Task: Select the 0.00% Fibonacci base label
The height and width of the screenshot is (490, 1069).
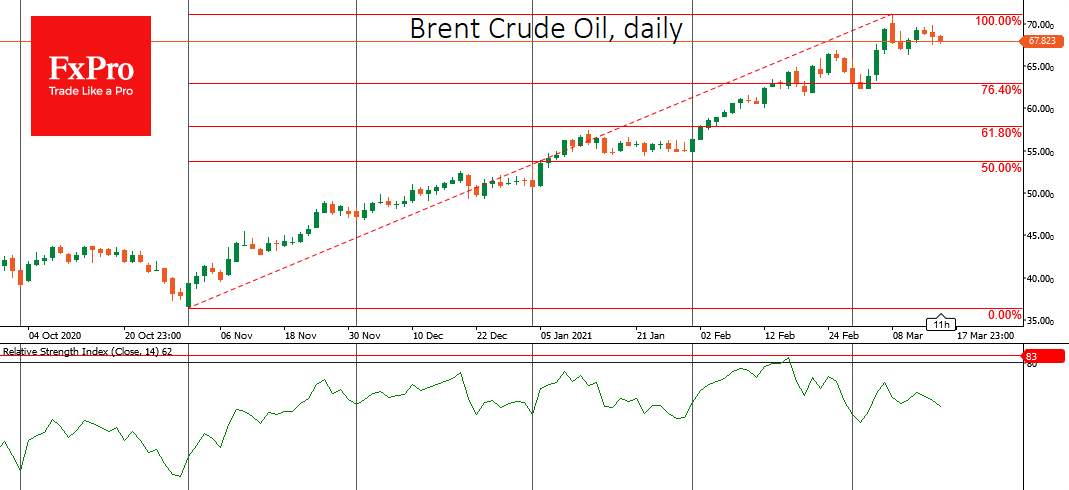Action: 1003,315
